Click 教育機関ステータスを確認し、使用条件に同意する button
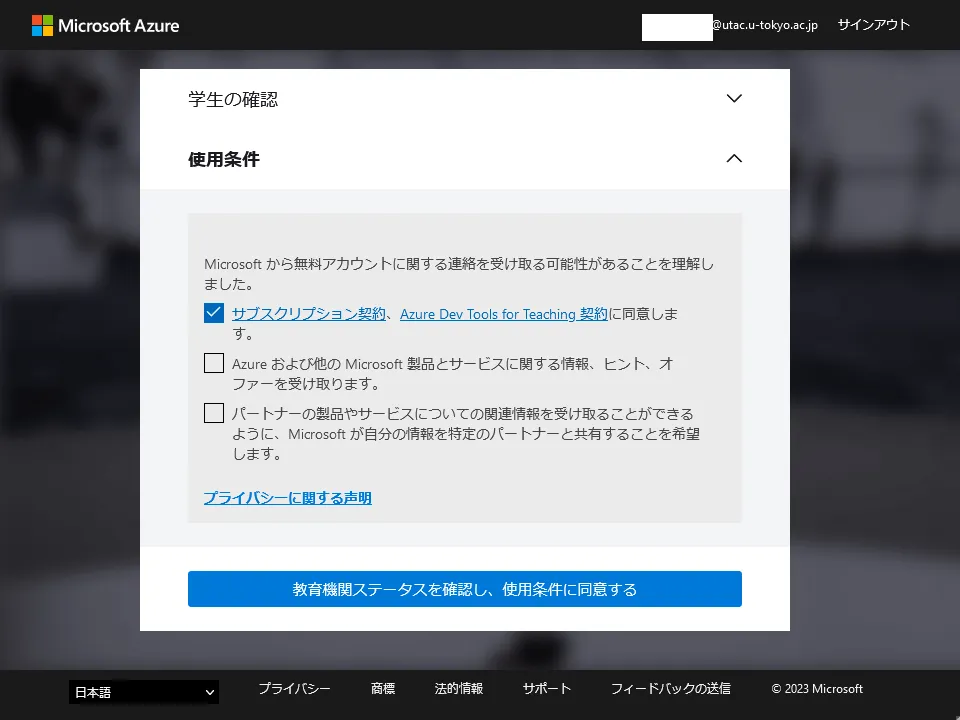This screenshot has width=960, height=720. (x=465, y=589)
